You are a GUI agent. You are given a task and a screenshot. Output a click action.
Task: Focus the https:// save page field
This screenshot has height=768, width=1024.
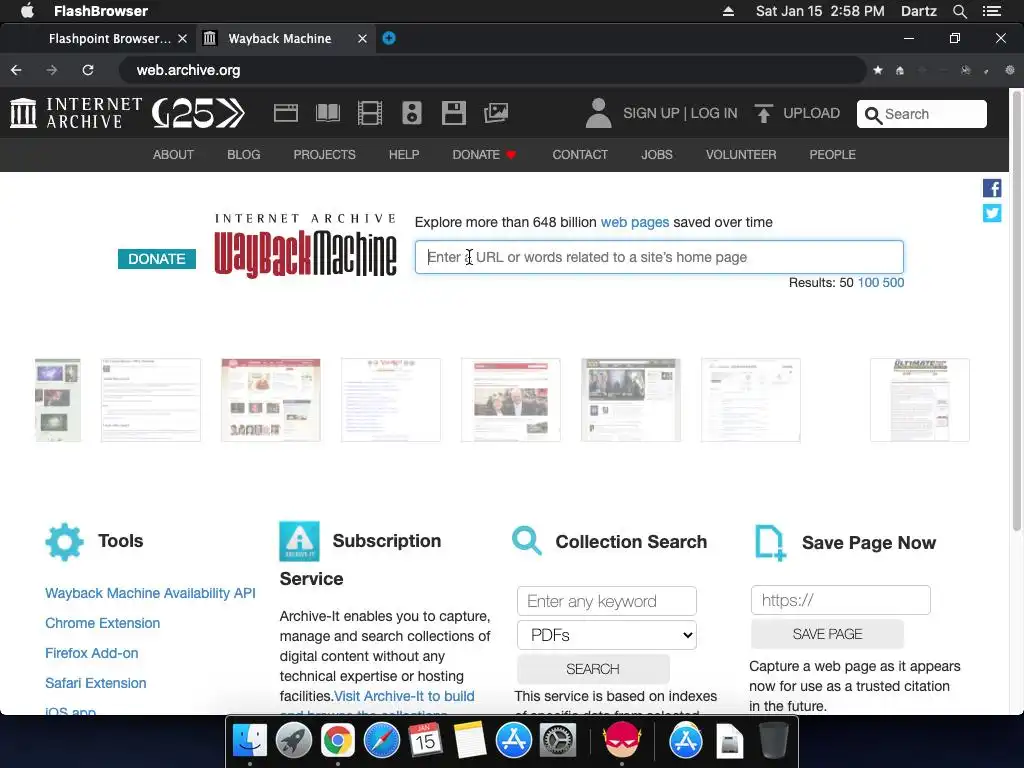tap(840, 600)
